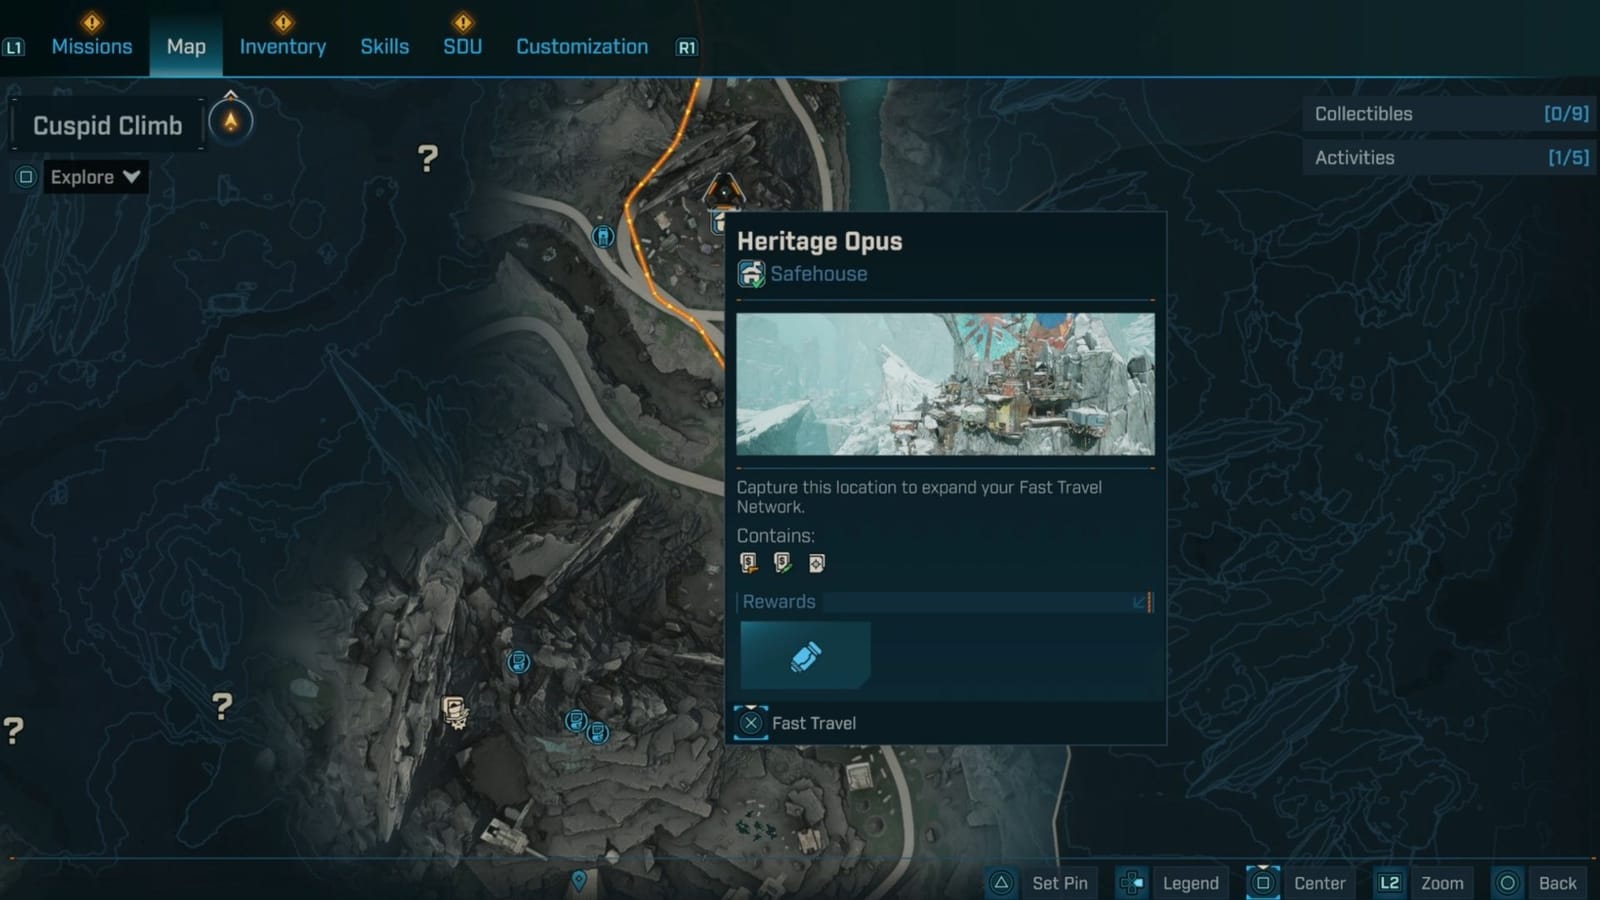Go to the Customization tab
Image resolution: width=1600 pixels, height=900 pixels.
click(x=581, y=47)
